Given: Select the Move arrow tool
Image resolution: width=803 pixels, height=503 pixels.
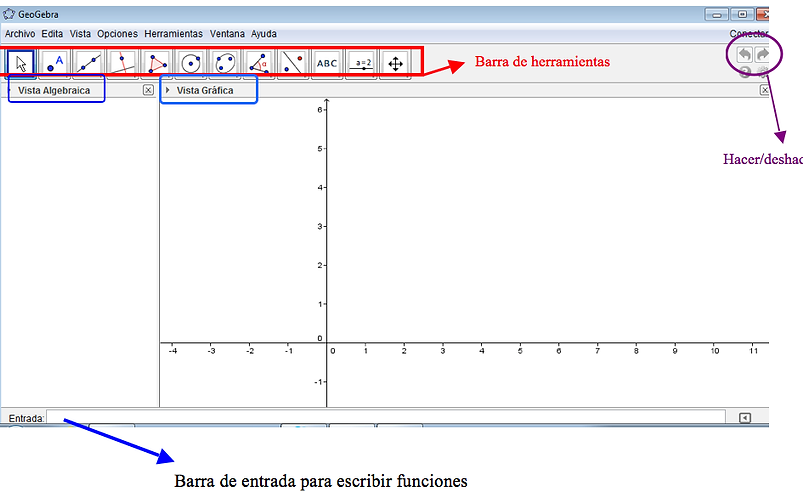Looking at the screenshot, I should coord(21,64).
